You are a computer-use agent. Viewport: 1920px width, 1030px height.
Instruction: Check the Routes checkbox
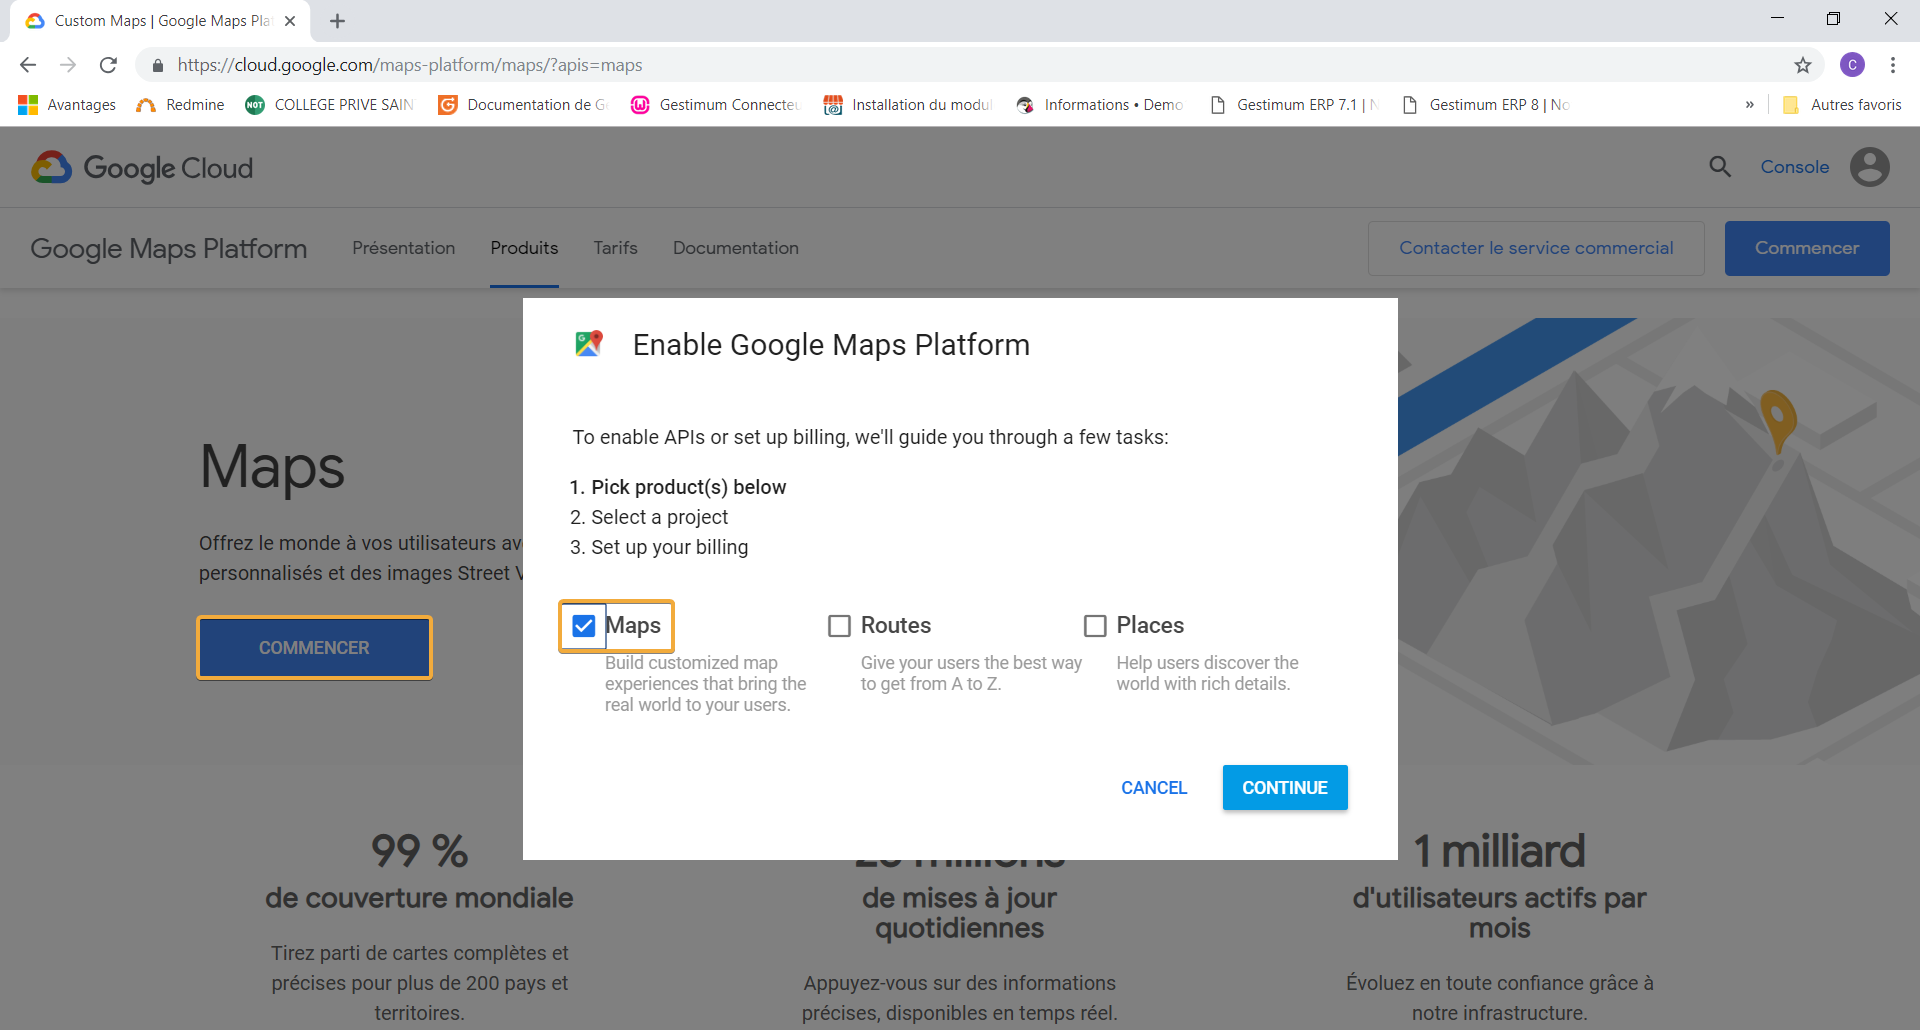(x=840, y=626)
